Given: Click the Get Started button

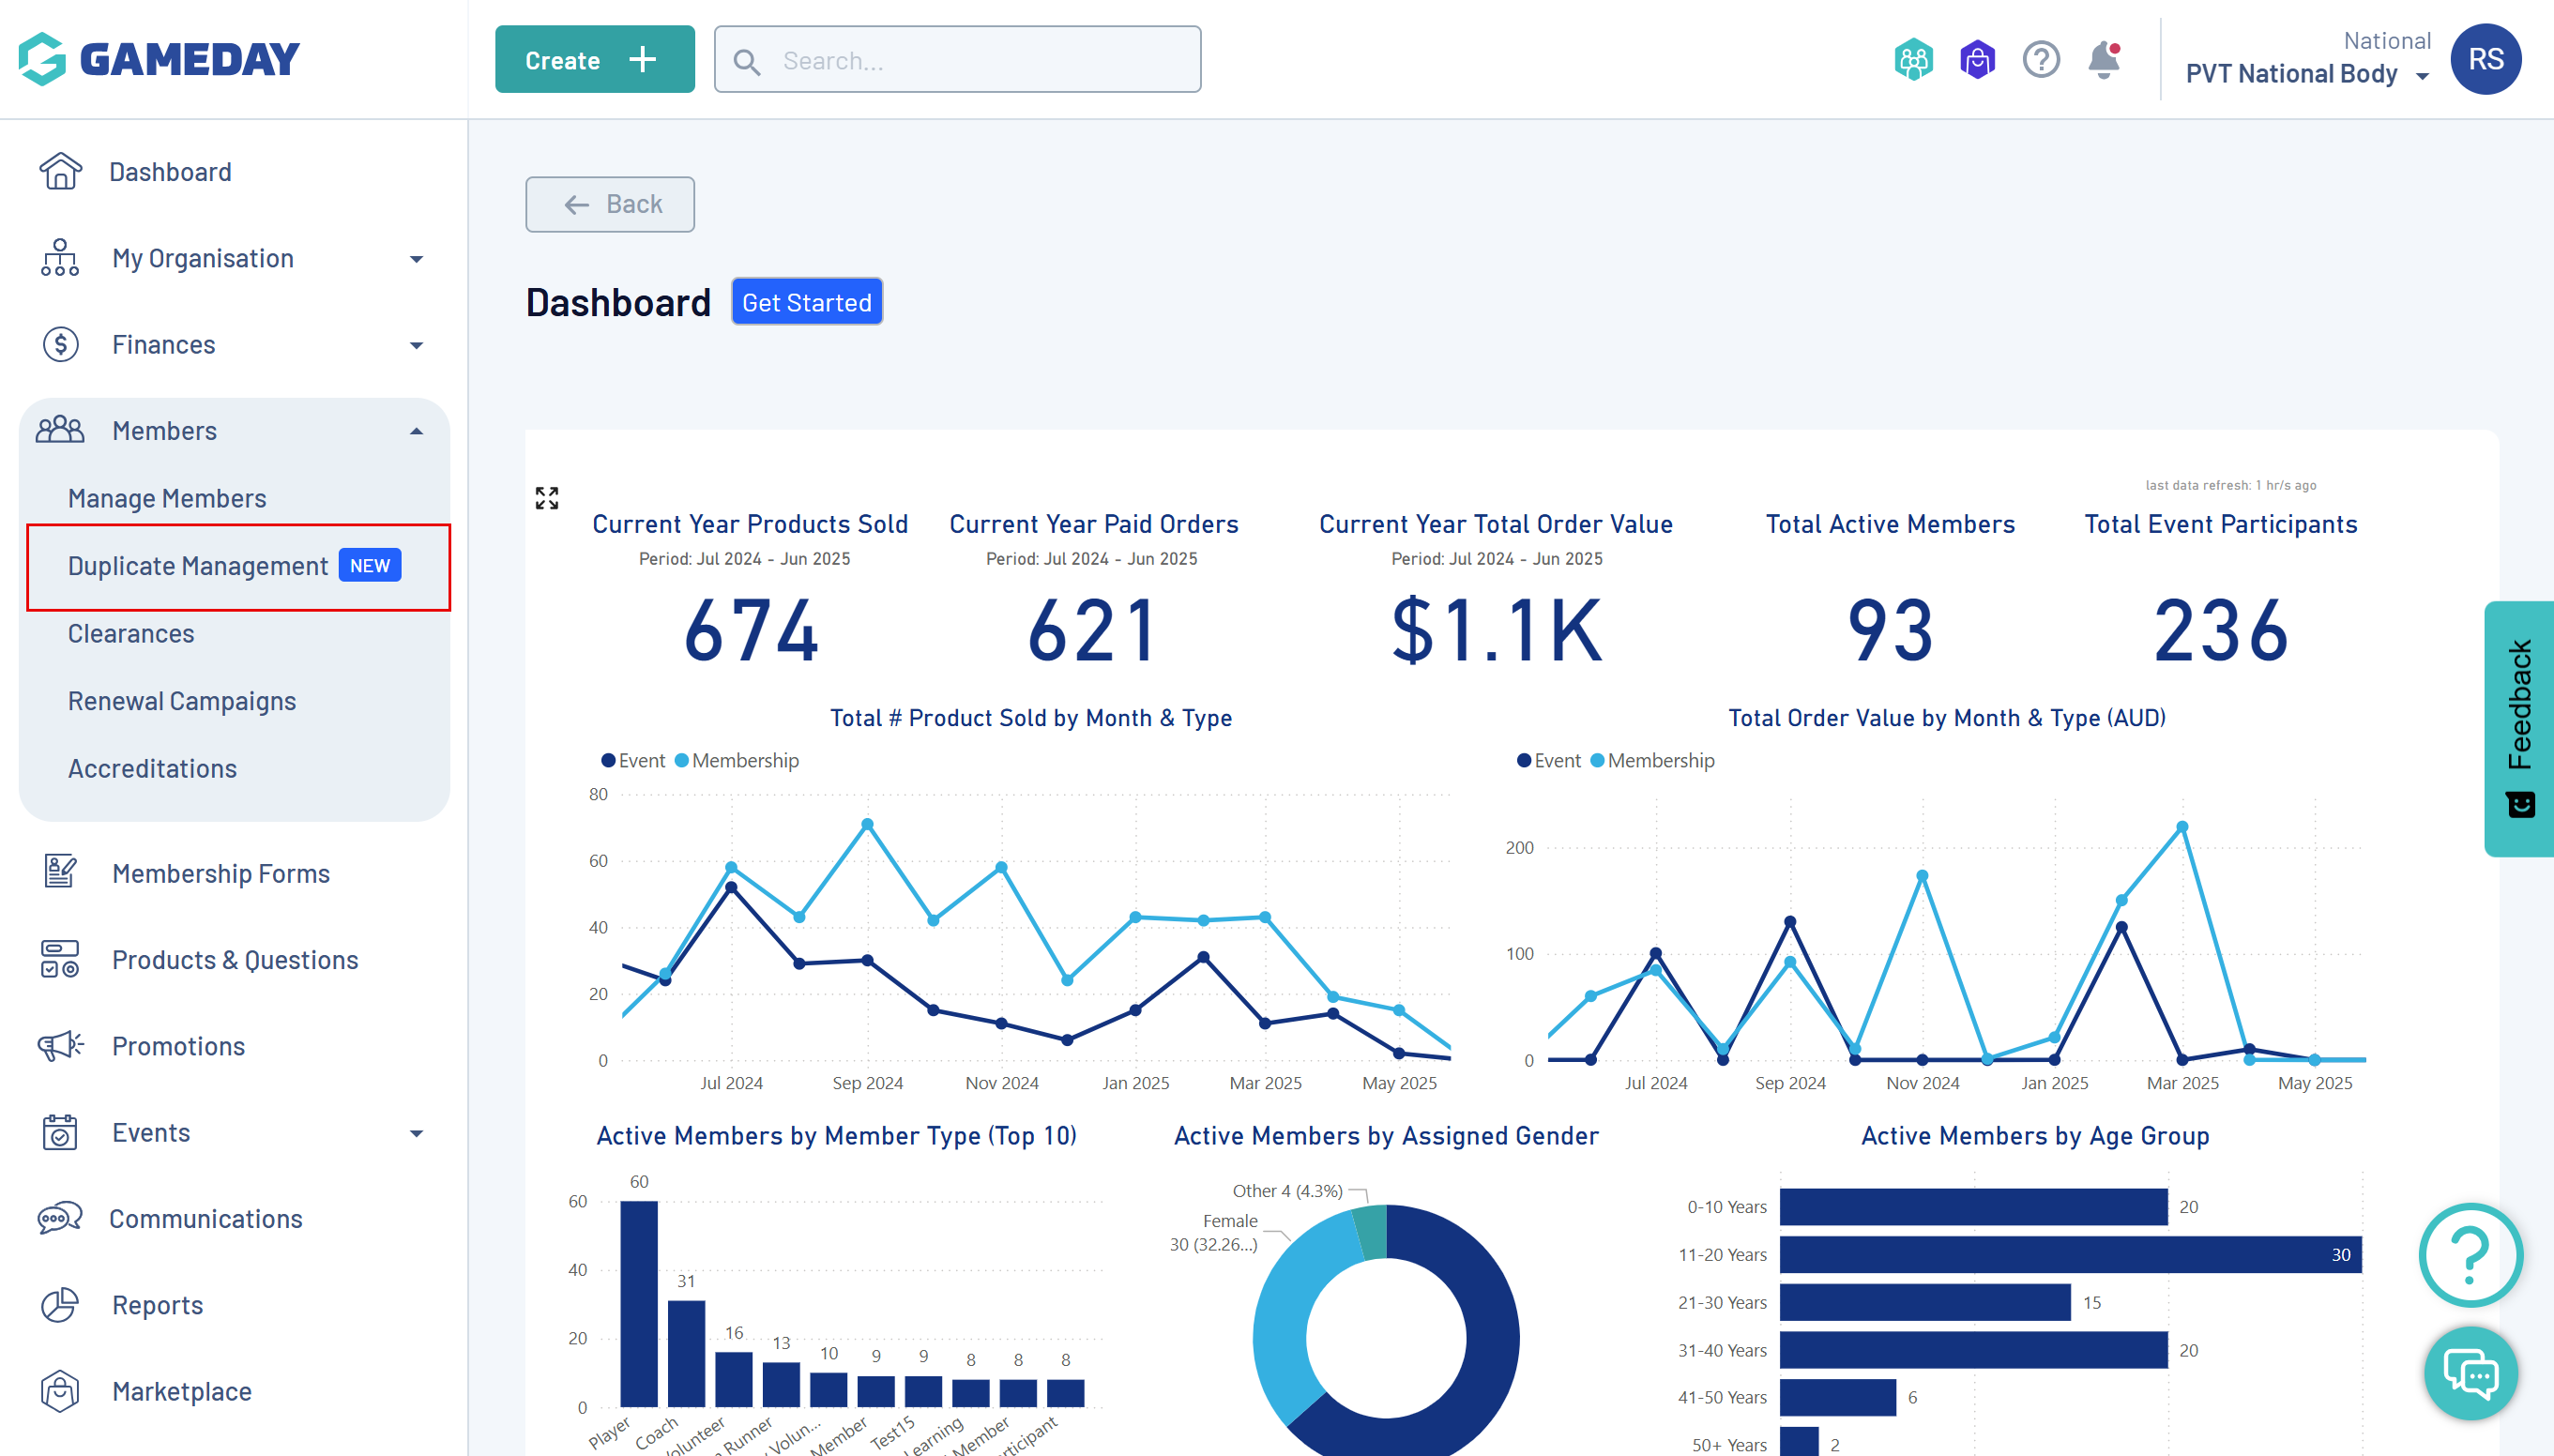Looking at the screenshot, I should [806, 302].
